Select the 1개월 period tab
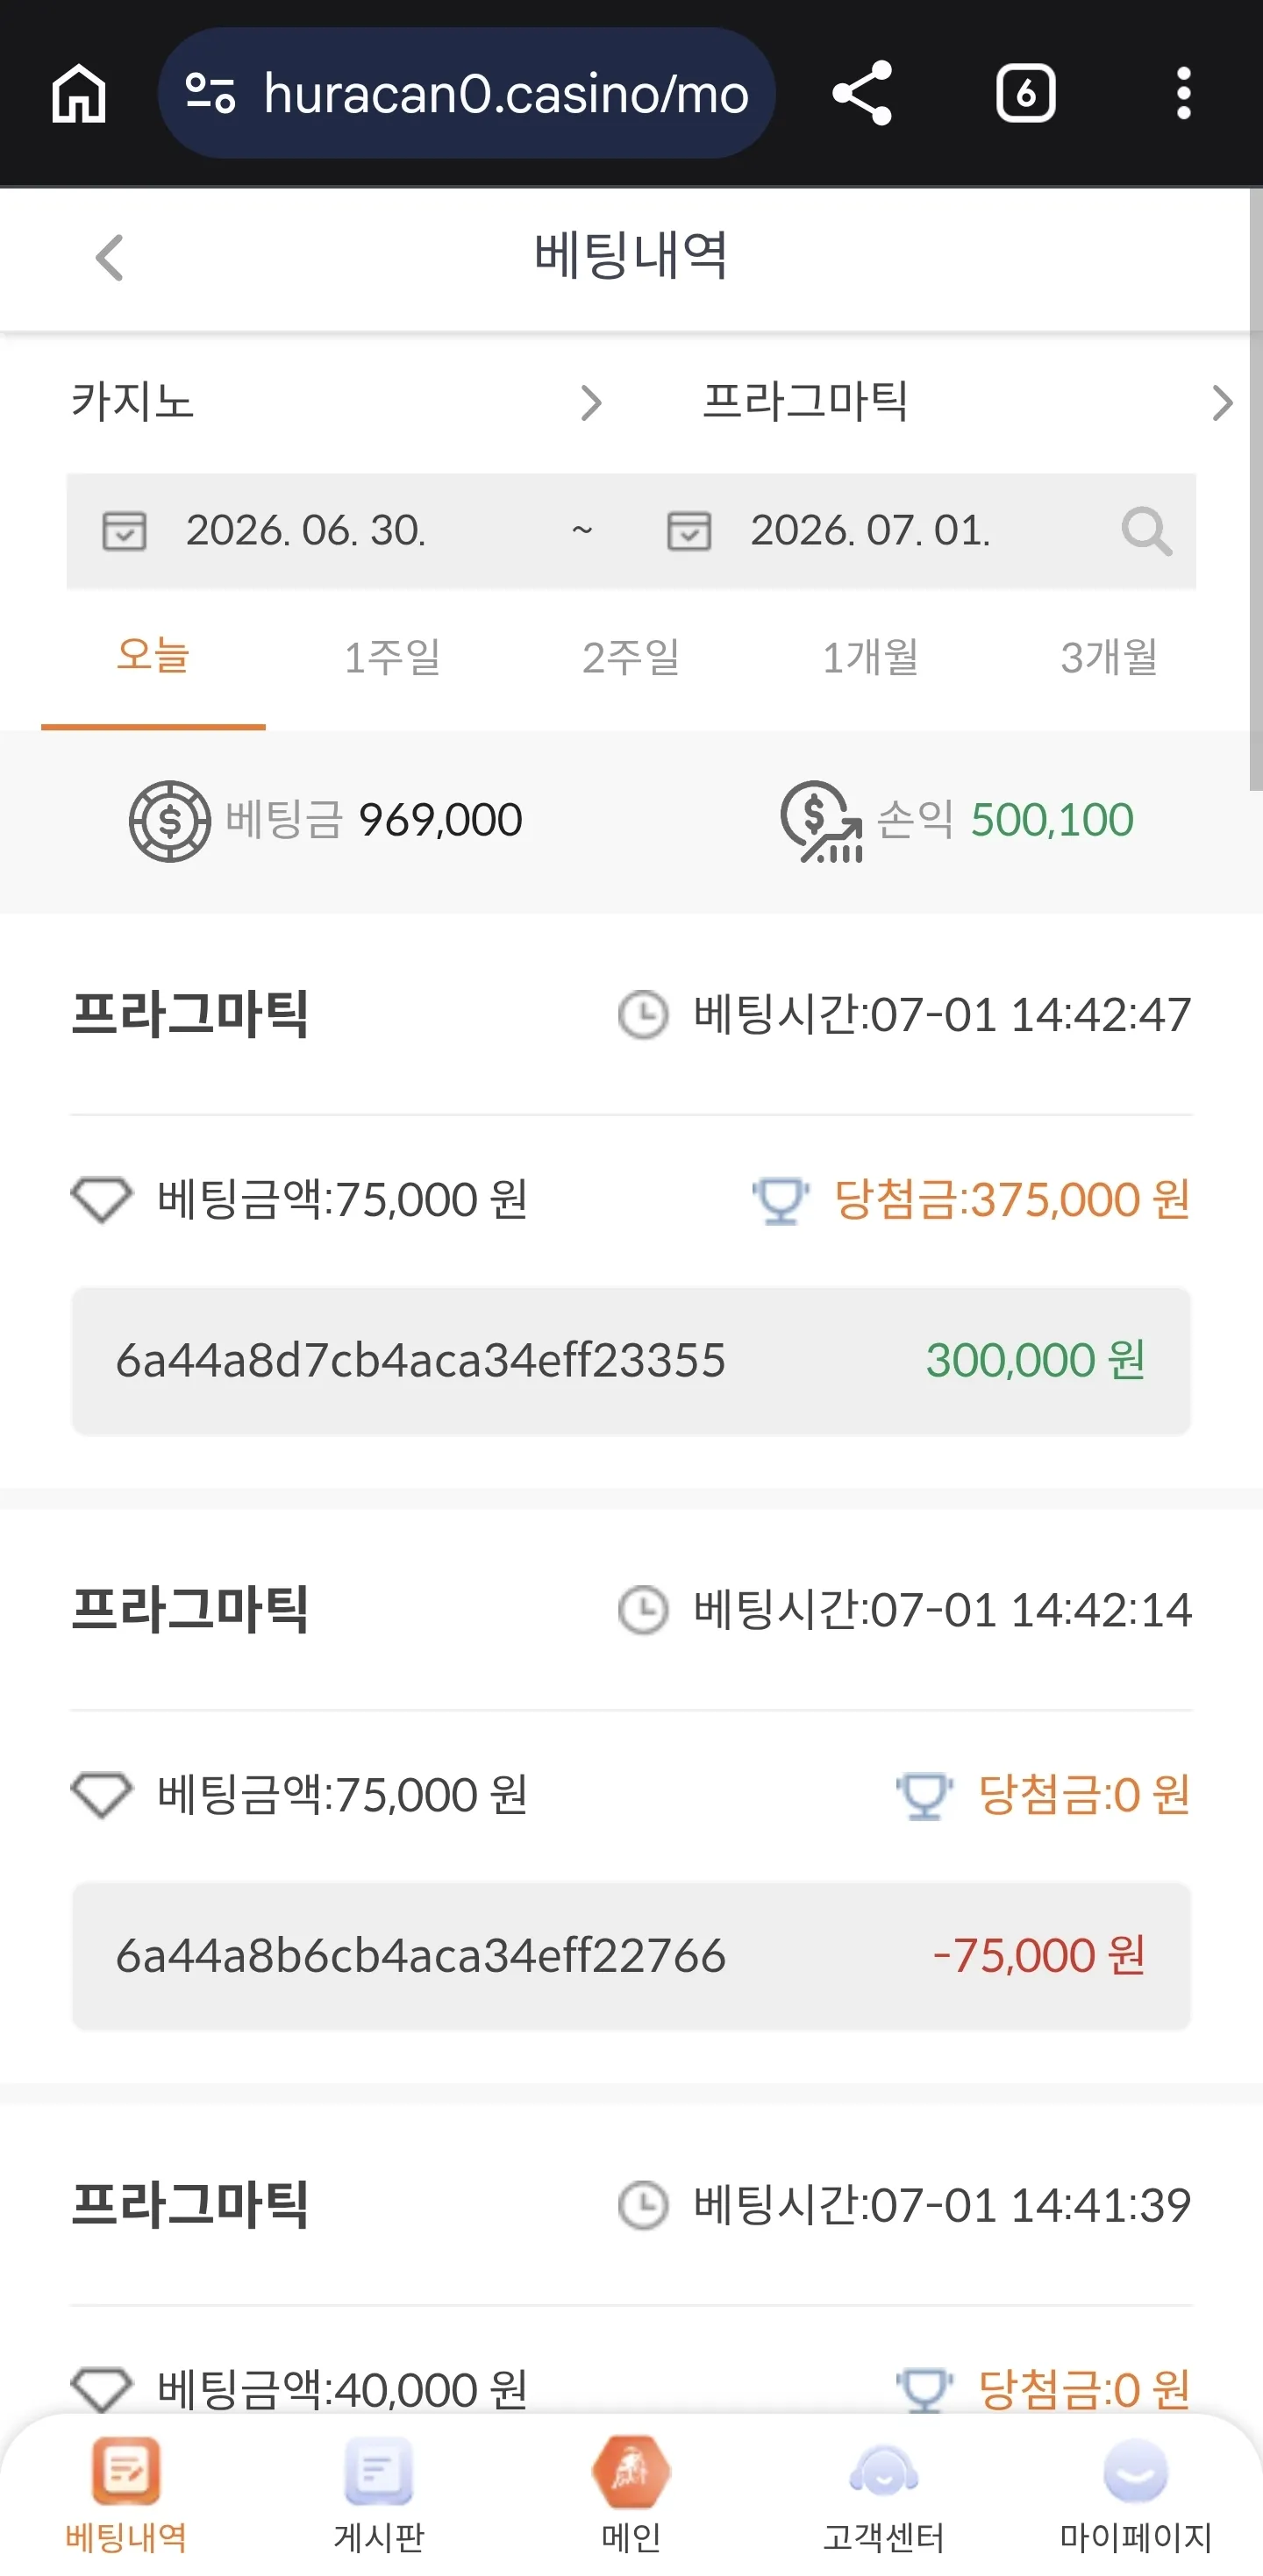This screenshot has height=2576, width=1263. [x=870, y=658]
